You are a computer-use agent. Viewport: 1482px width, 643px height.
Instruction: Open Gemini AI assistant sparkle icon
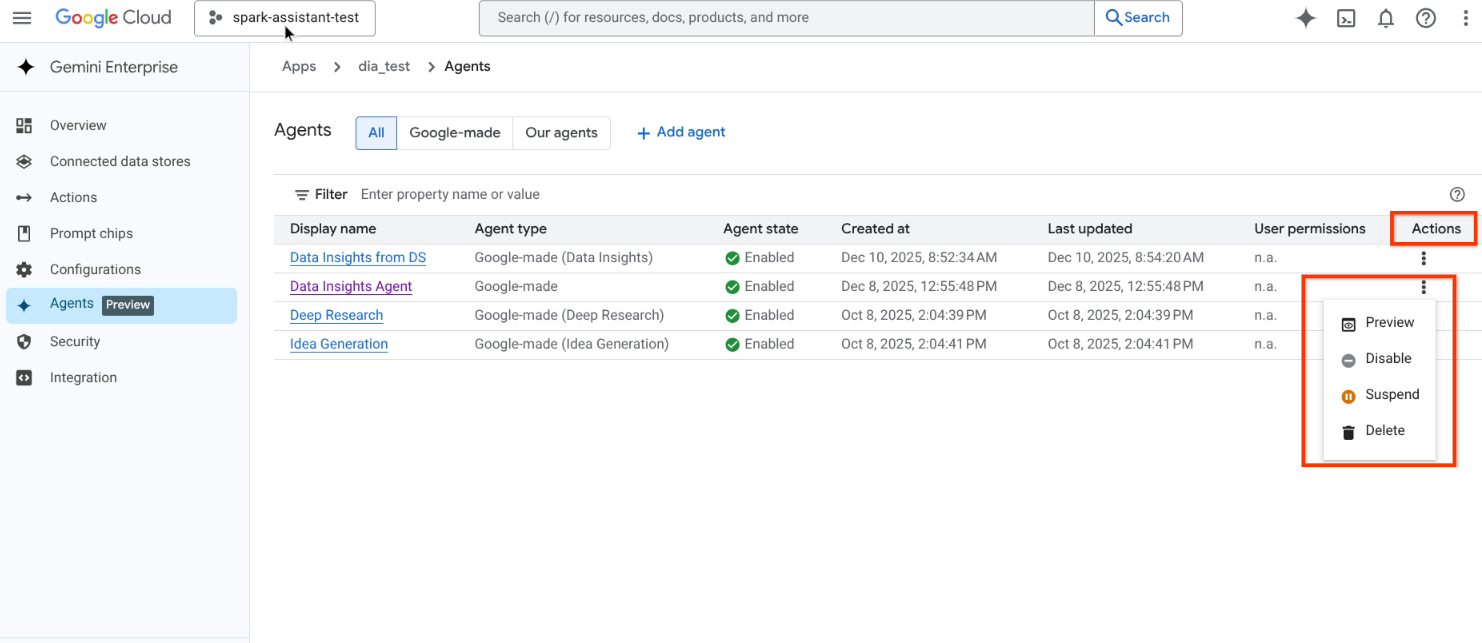1305,18
